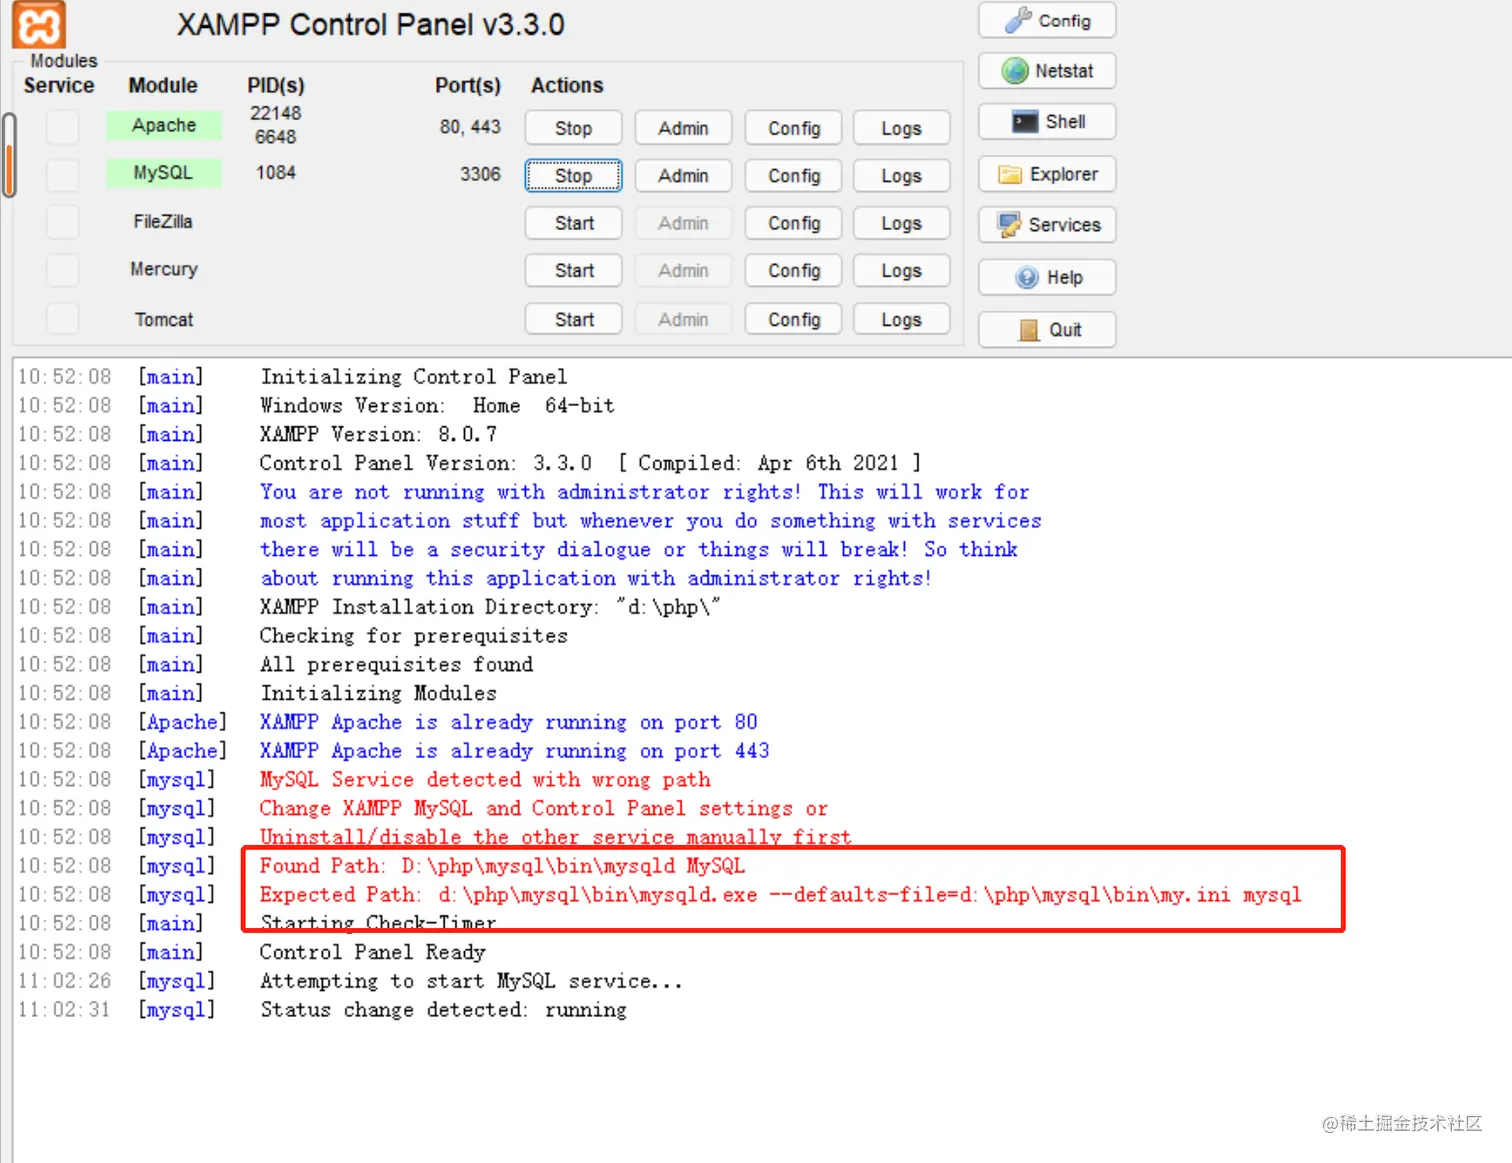
Task: Open Config with the wrench icon
Action: 1047,20
